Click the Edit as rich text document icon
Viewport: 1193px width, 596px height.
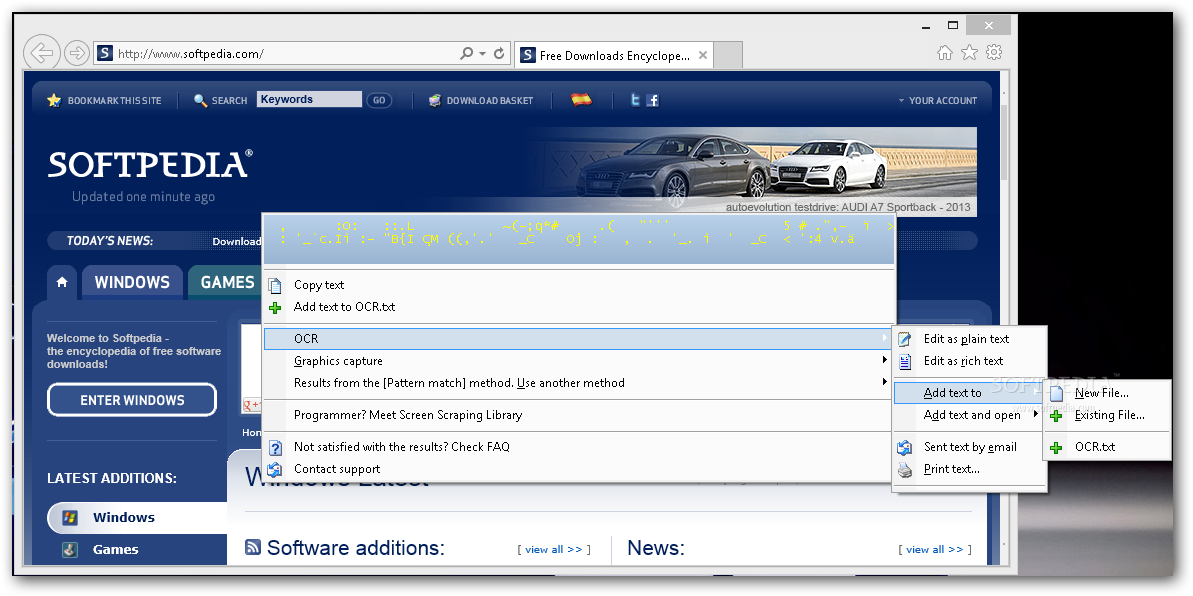point(905,362)
